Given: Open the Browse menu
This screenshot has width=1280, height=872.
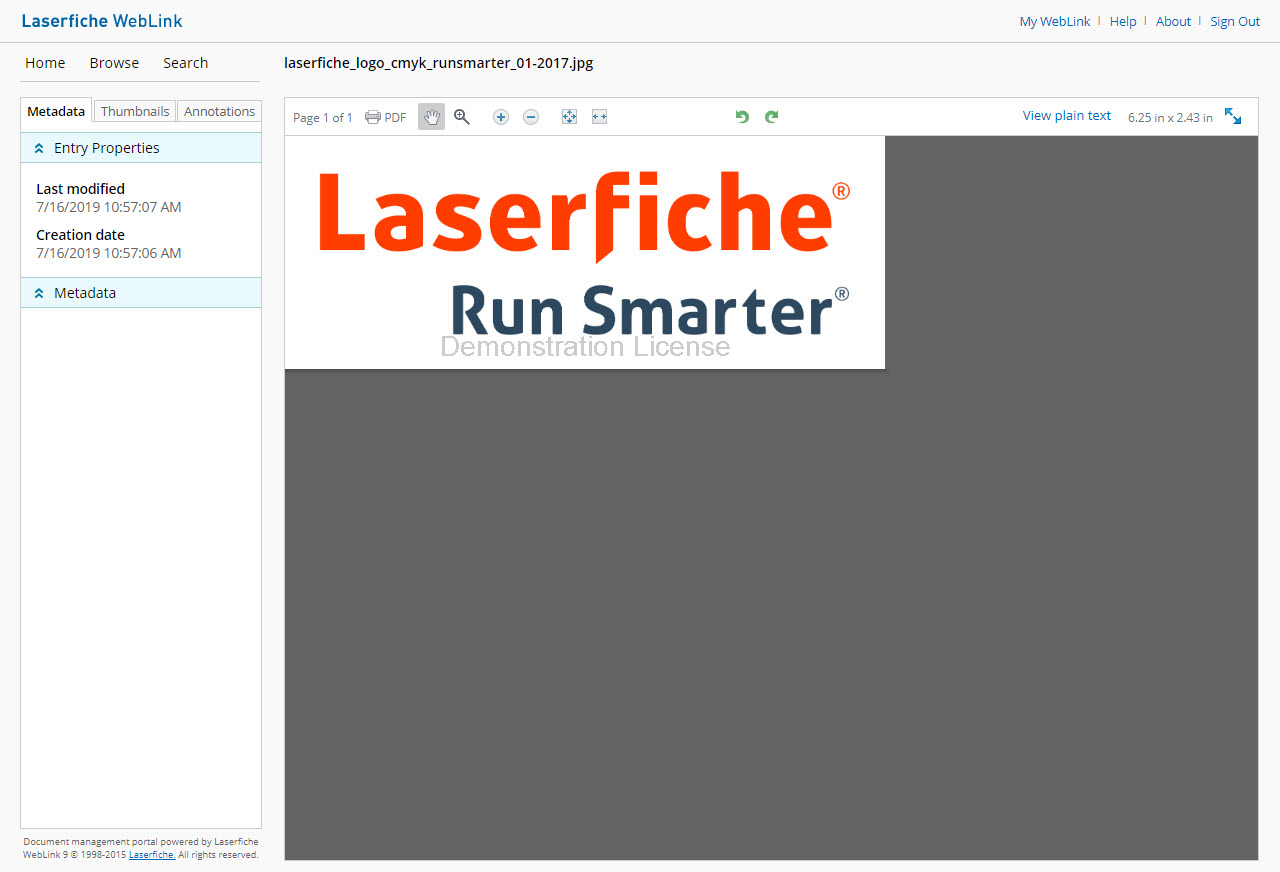Looking at the screenshot, I should pos(114,63).
